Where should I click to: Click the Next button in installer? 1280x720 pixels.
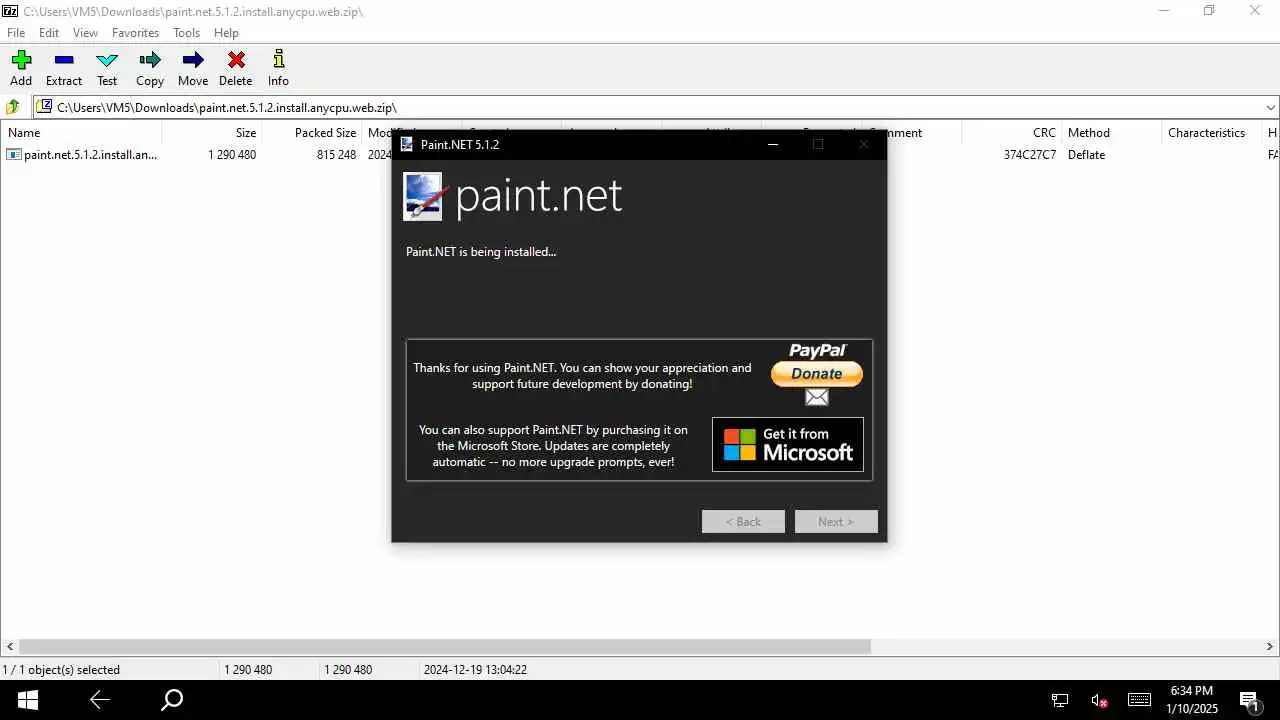[836, 521]
